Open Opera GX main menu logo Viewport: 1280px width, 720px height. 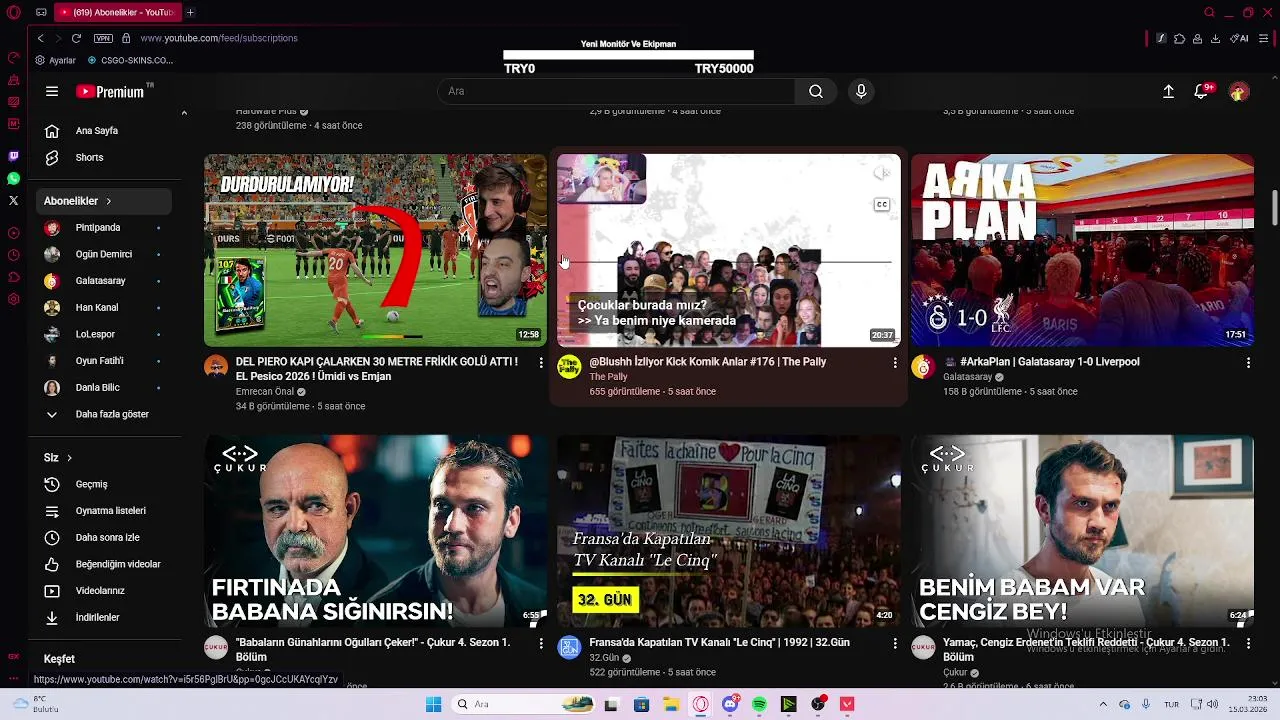pos(13,12)
